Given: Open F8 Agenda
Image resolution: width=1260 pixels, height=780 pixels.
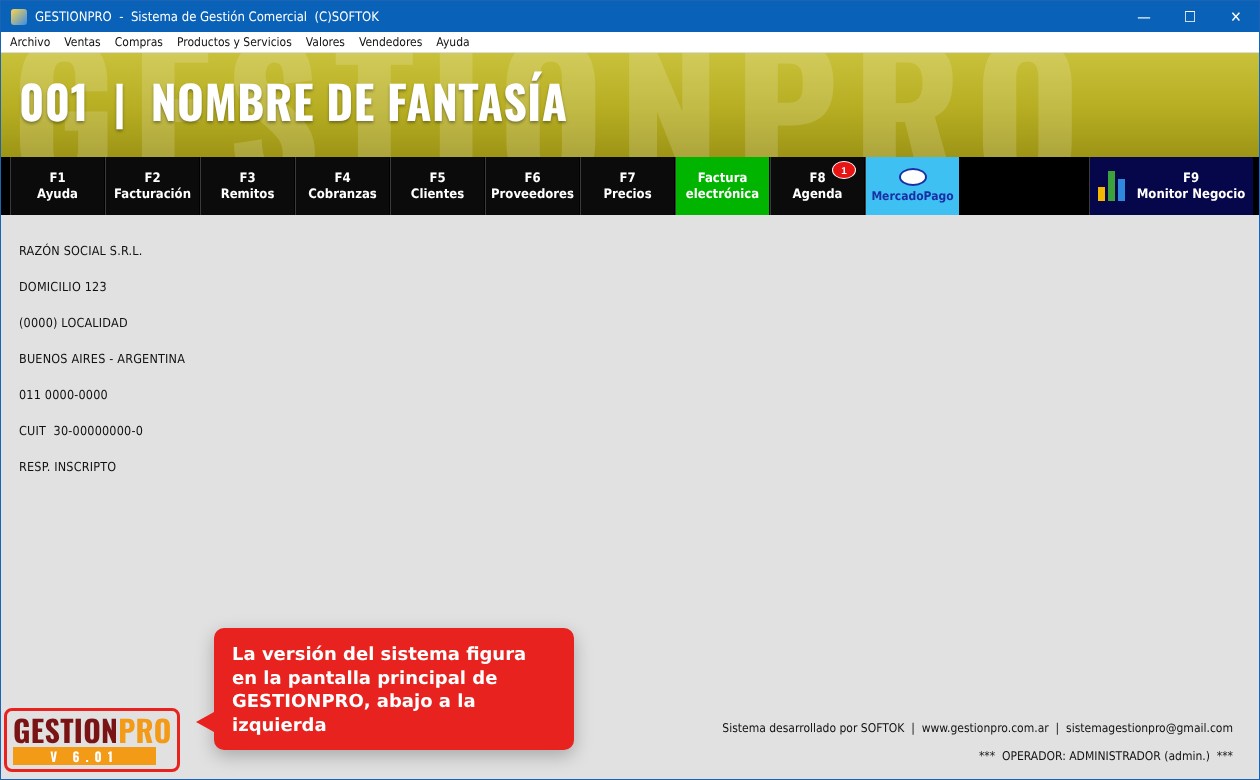Looking at the screenshot, I should [817, 186].
